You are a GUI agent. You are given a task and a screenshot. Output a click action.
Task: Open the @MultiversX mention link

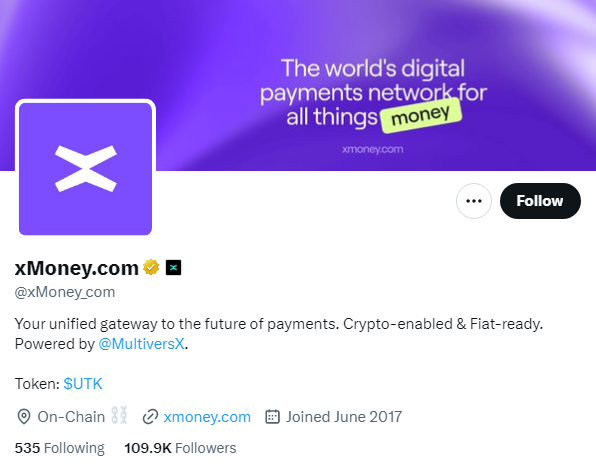[141, 344]
